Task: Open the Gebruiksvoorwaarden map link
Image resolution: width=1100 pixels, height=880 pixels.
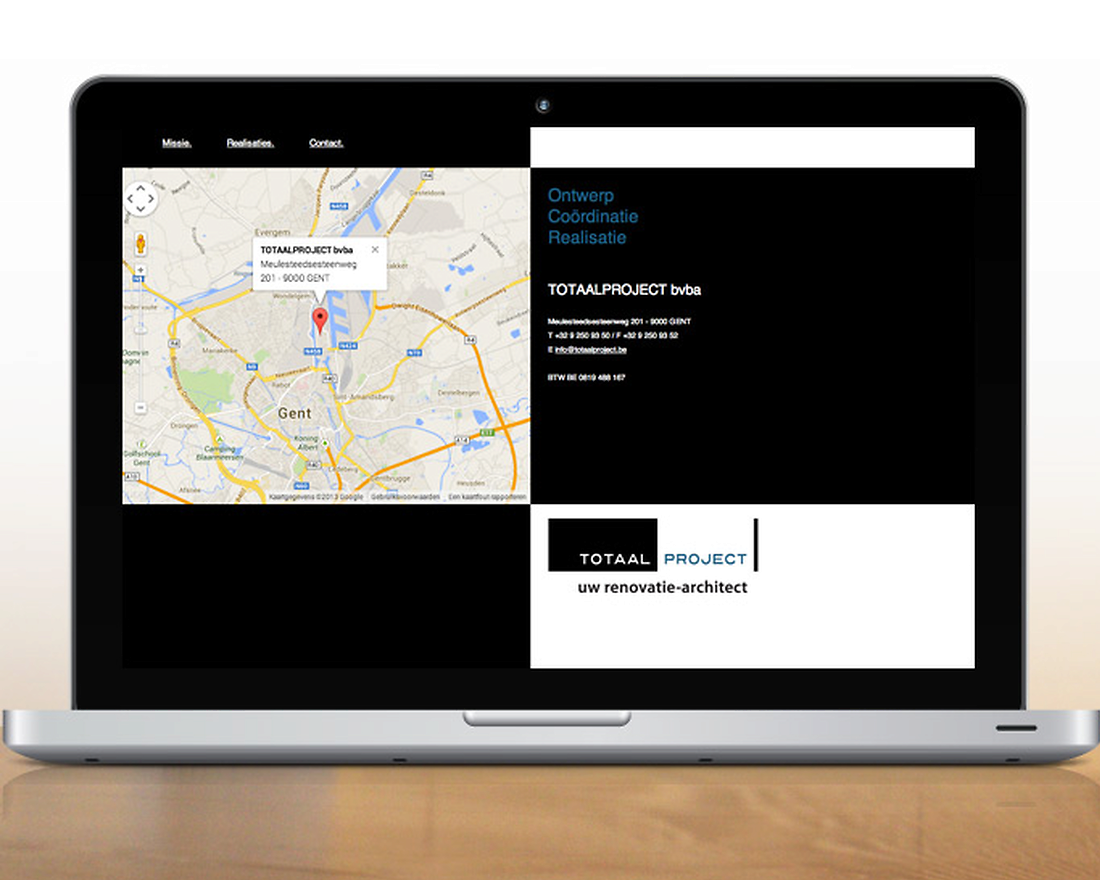Action: pyautogui.click(x=405, y=497)
